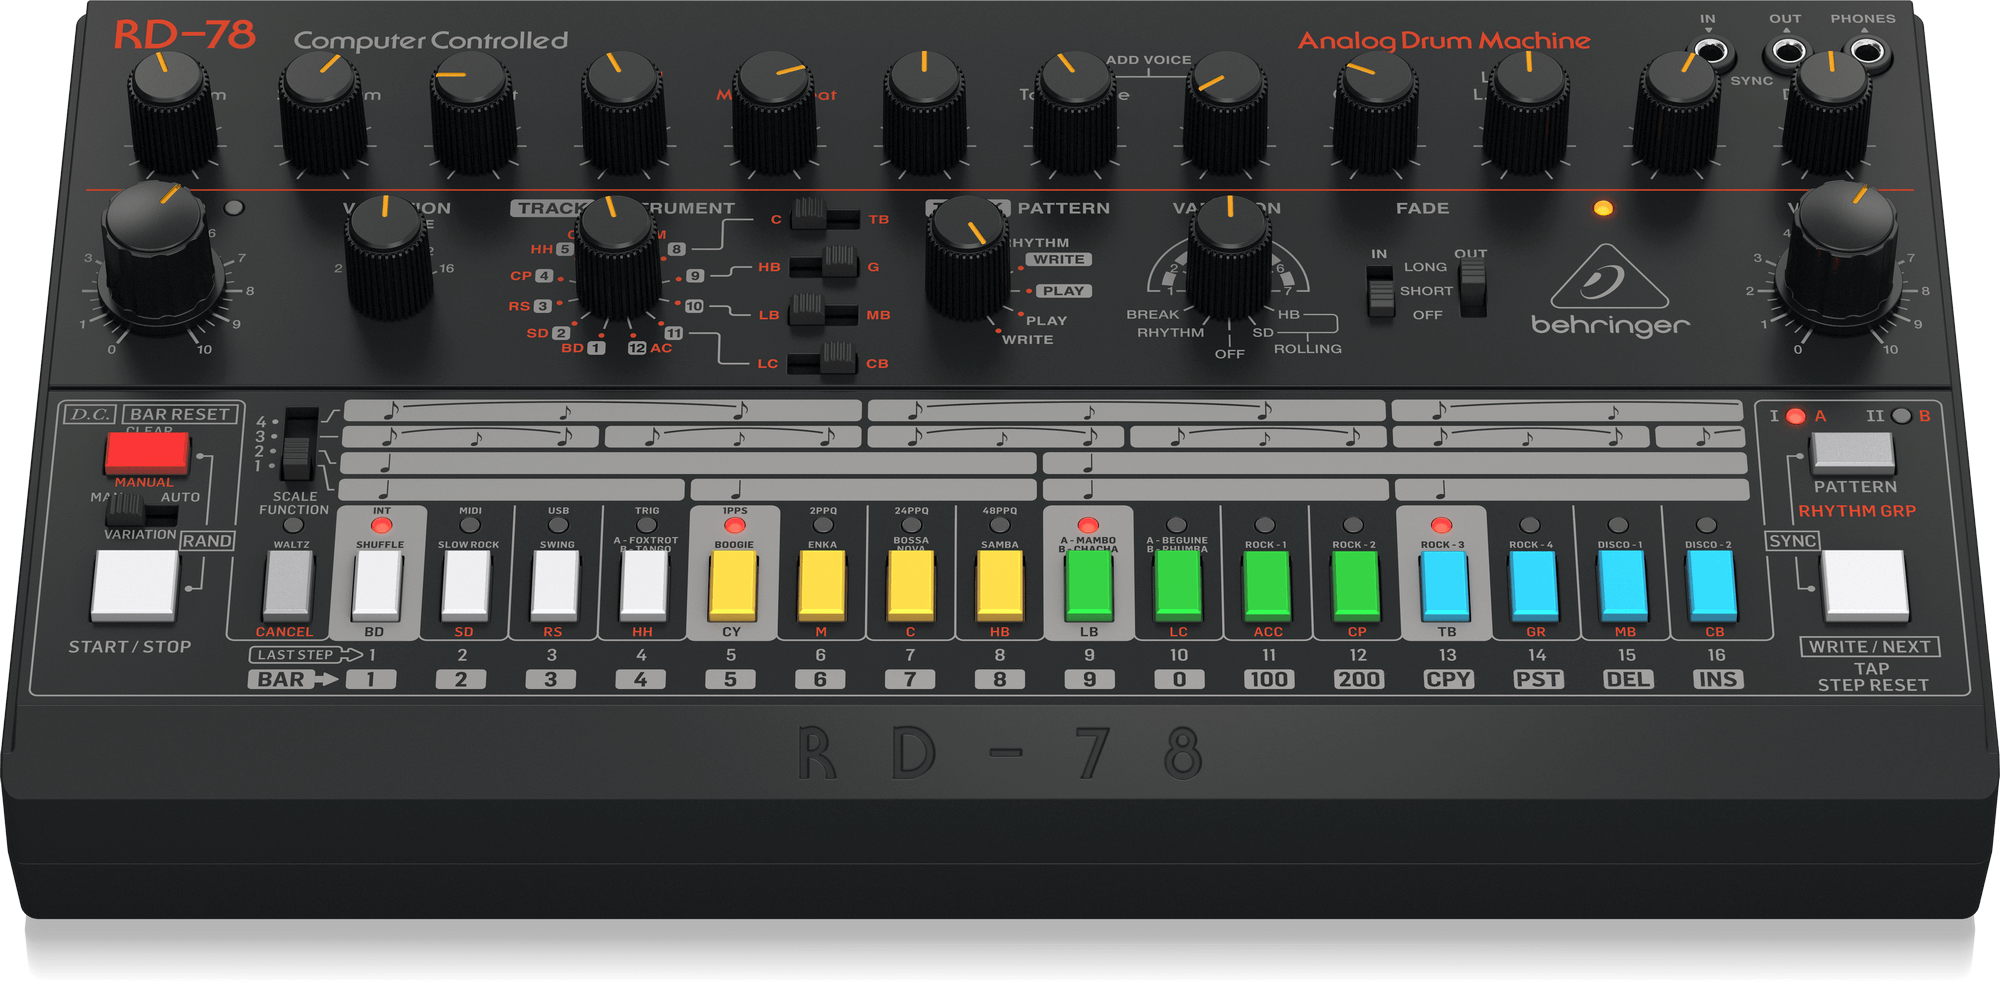Toggle the LB / MB instrument switch

(823, 312)
